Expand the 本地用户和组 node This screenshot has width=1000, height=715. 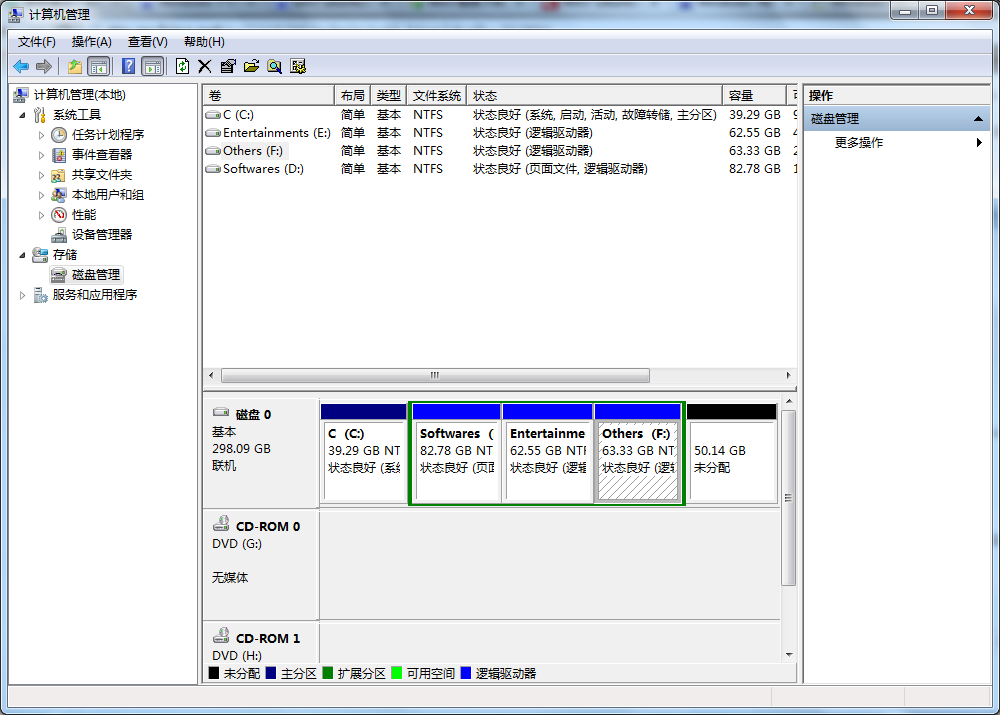(x=41, y=195)
